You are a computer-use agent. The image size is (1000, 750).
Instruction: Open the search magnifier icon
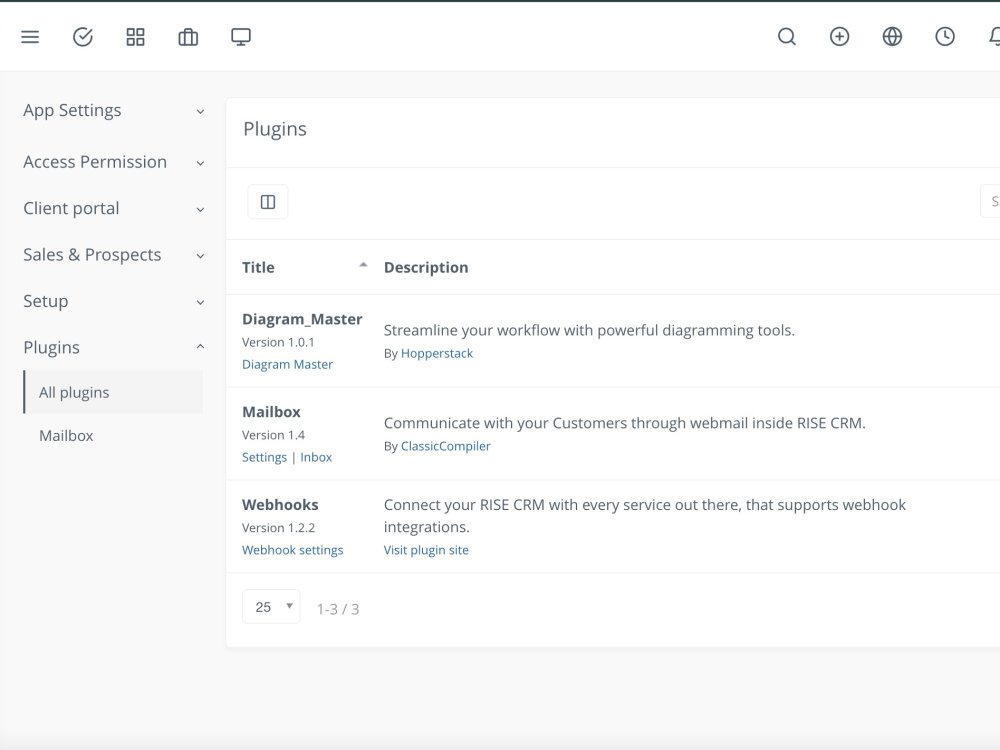tap(787, 37)
